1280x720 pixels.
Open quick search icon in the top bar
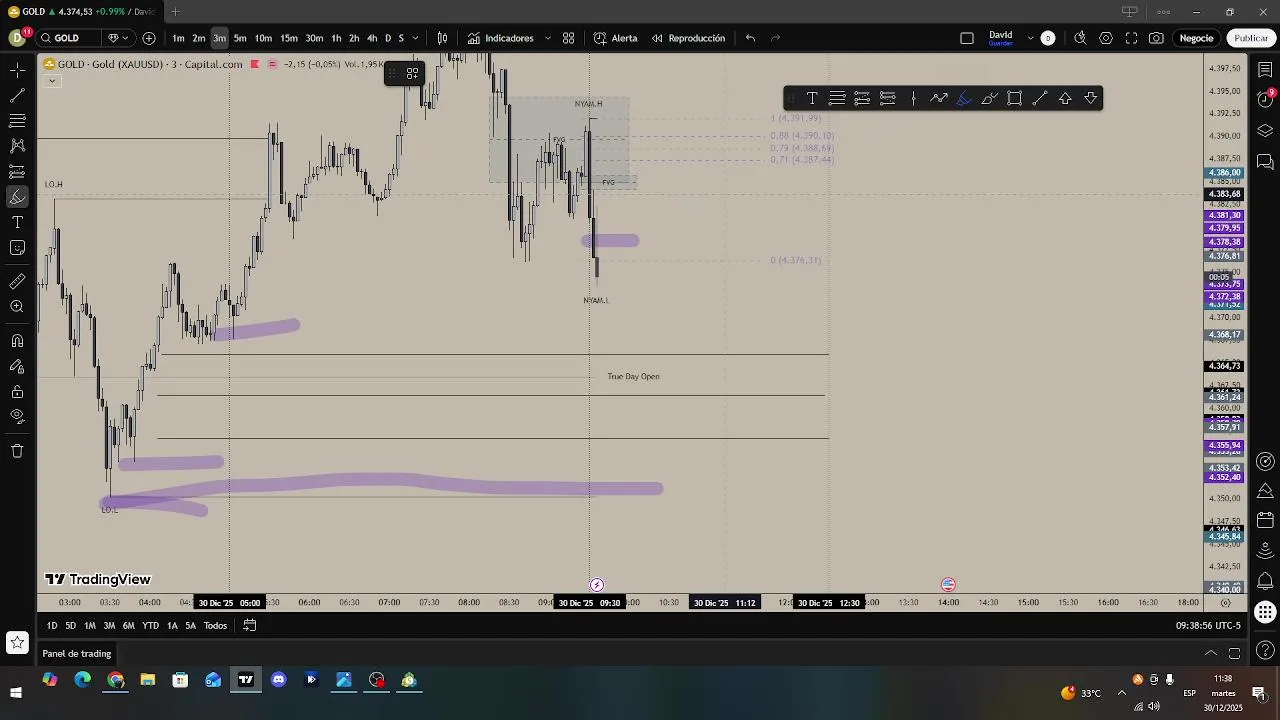click(1080, 38)
